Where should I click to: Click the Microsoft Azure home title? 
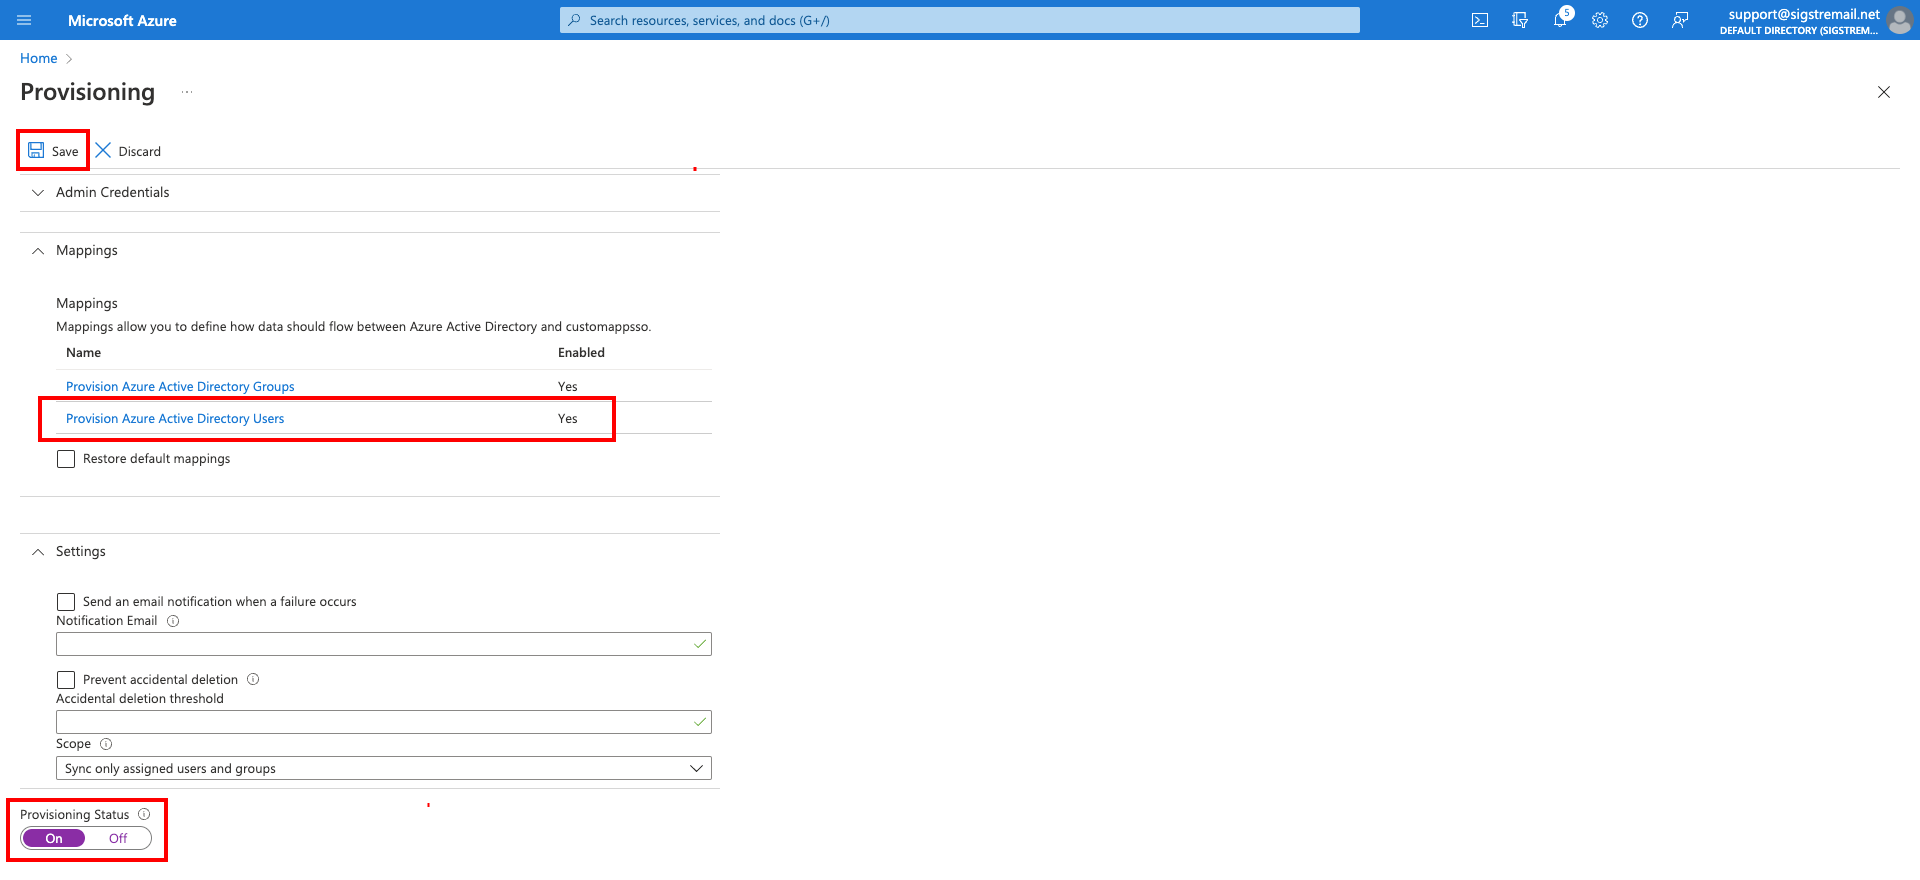[122, 20]
